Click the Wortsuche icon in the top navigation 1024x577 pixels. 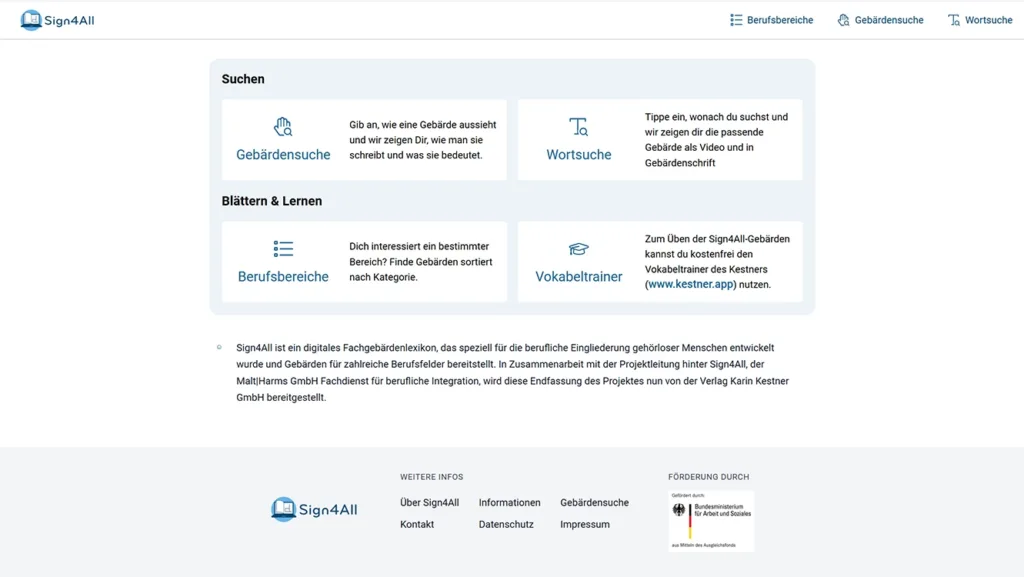(953, 19)
